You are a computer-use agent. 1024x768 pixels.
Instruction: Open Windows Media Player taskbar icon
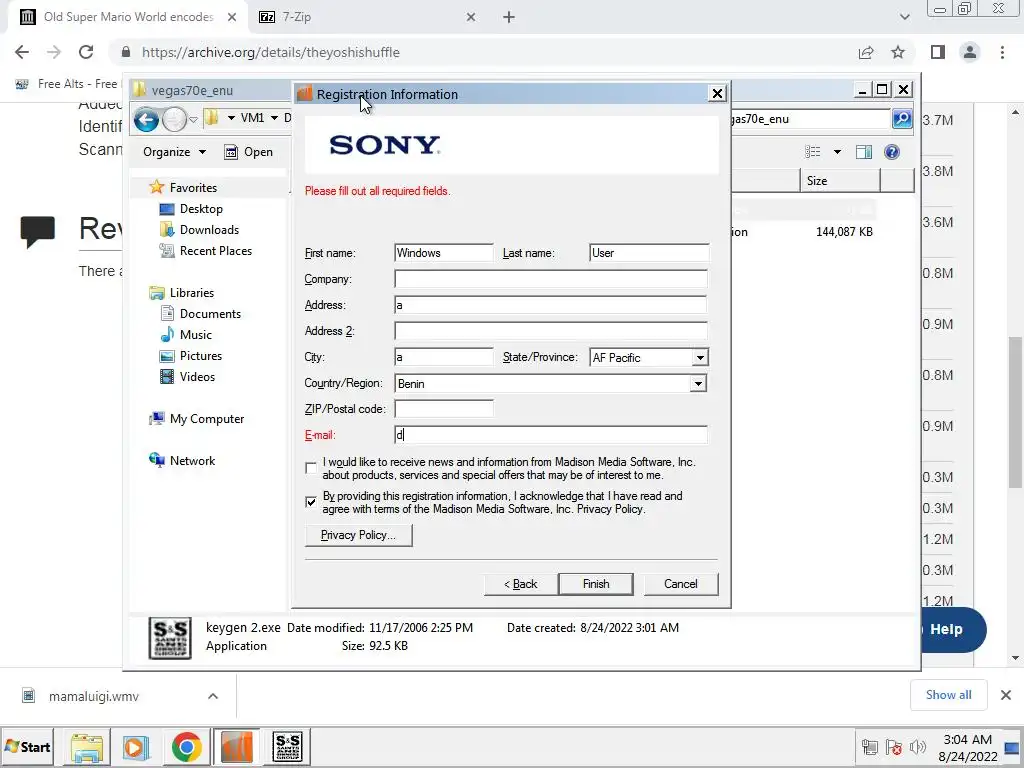pos(136,747)
